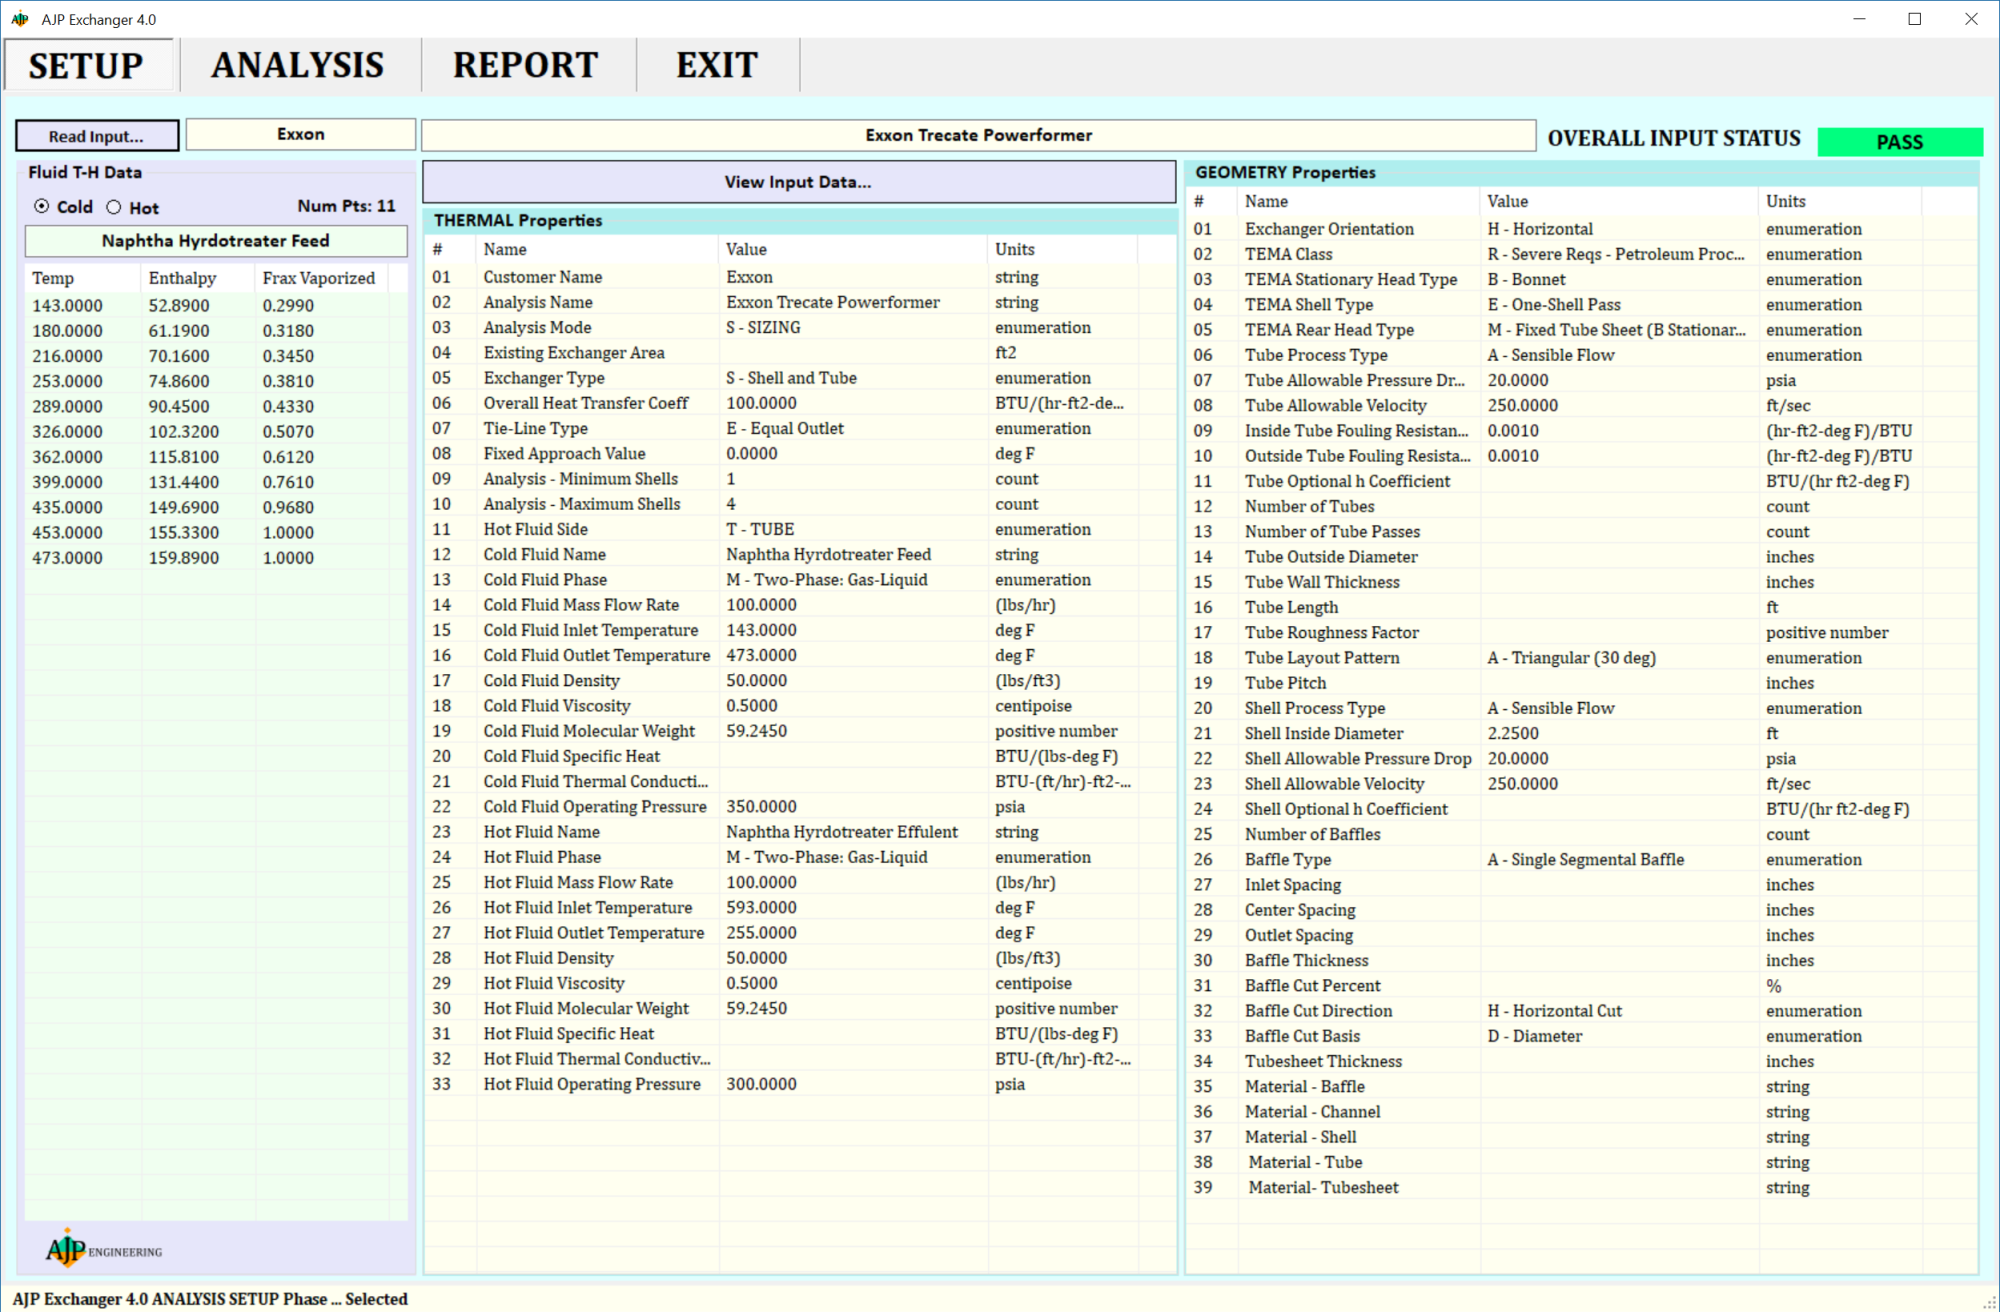Click the TEMA Stationary Head Type value B - Bonnet

click(1526, 280)
